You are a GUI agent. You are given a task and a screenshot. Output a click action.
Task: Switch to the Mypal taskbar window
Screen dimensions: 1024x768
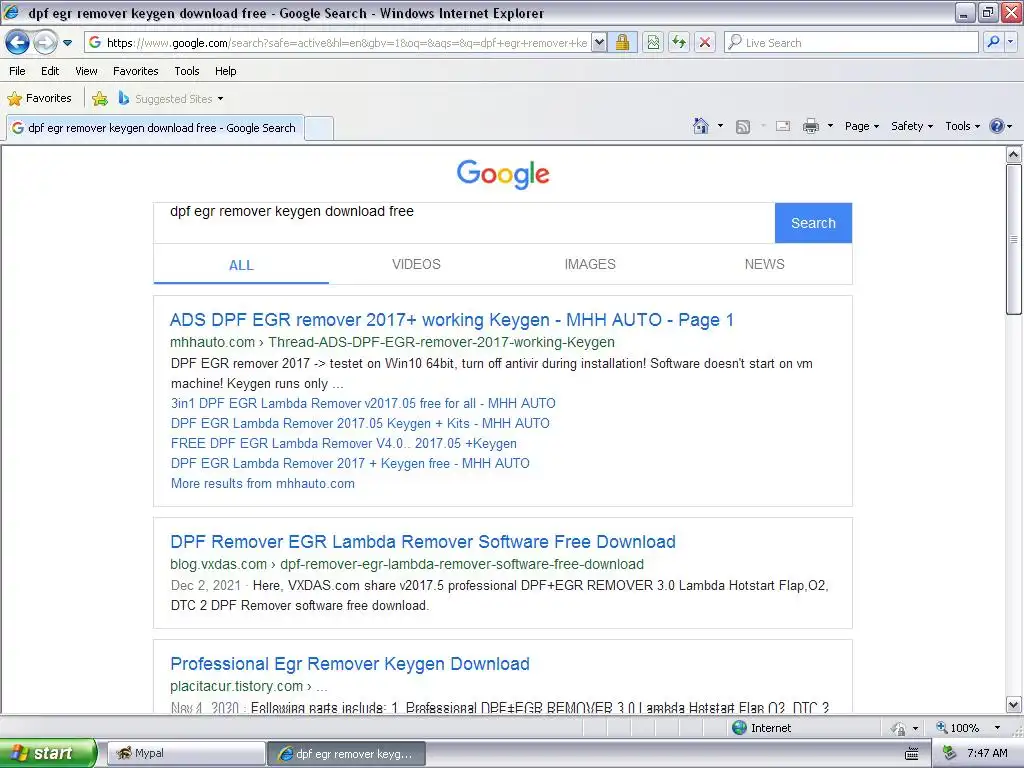pyautogui.click(x=186, y=753)
